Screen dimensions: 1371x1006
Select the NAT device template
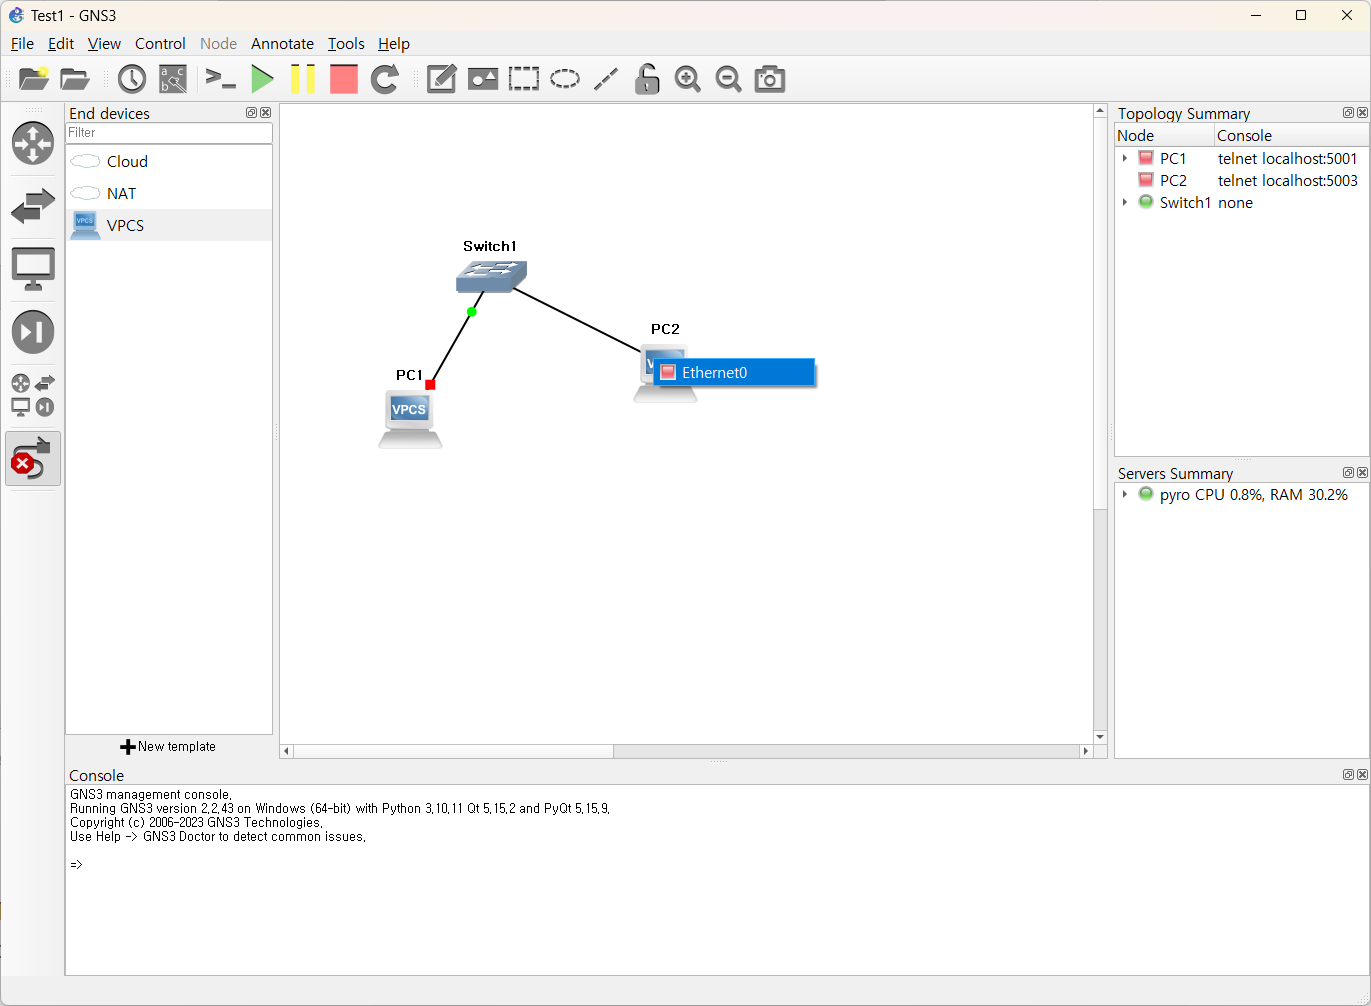coord(169,193)
